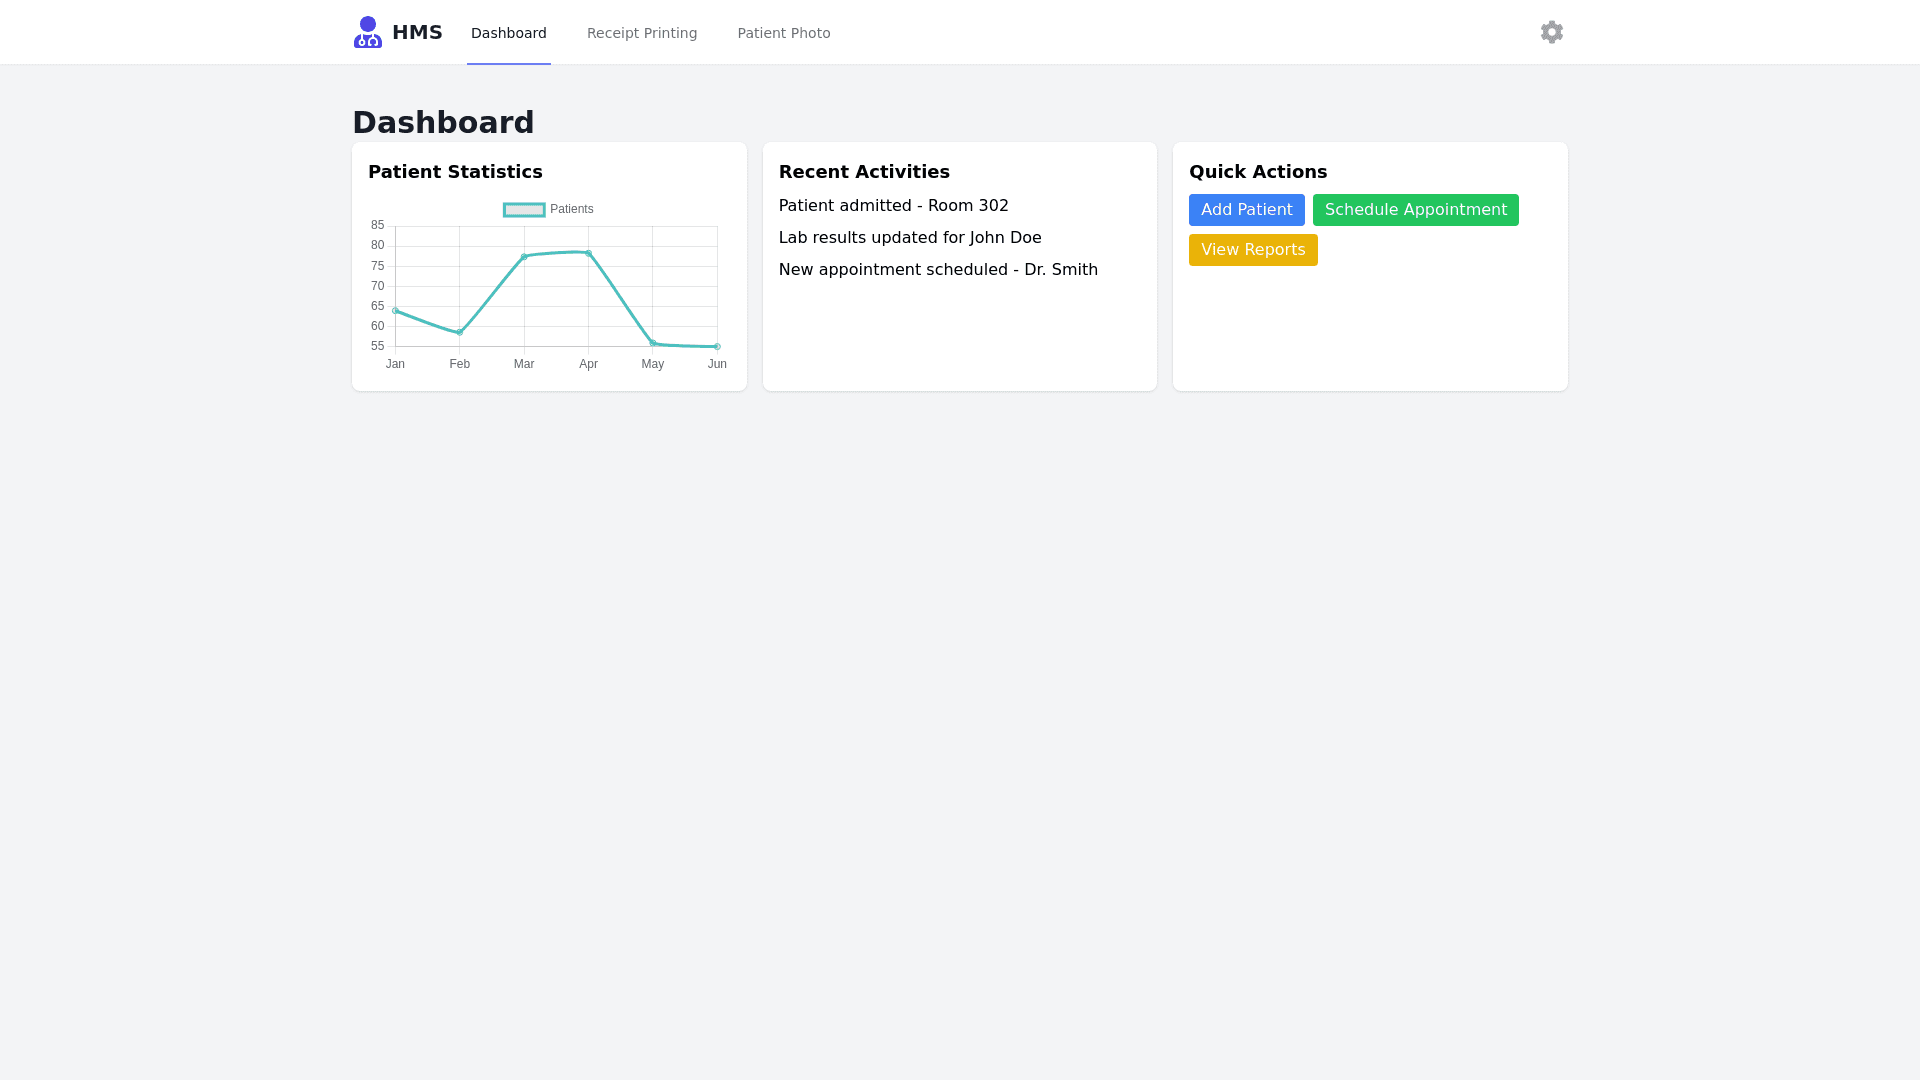
Task: Click the HMS doctor logo icon
Action: click(367, 32)
